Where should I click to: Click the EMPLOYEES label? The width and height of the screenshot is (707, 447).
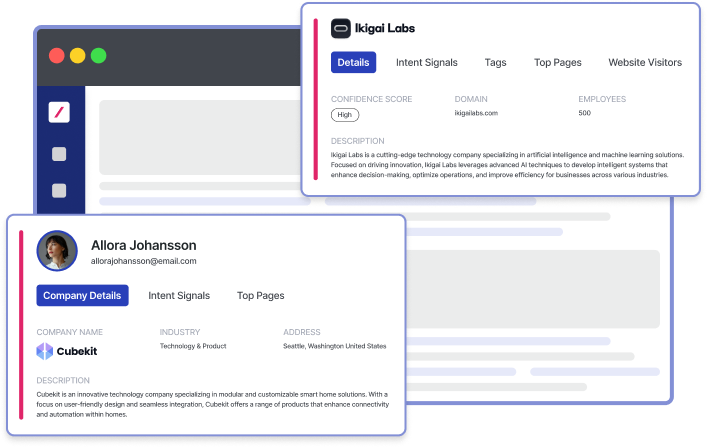click(602, 99)
